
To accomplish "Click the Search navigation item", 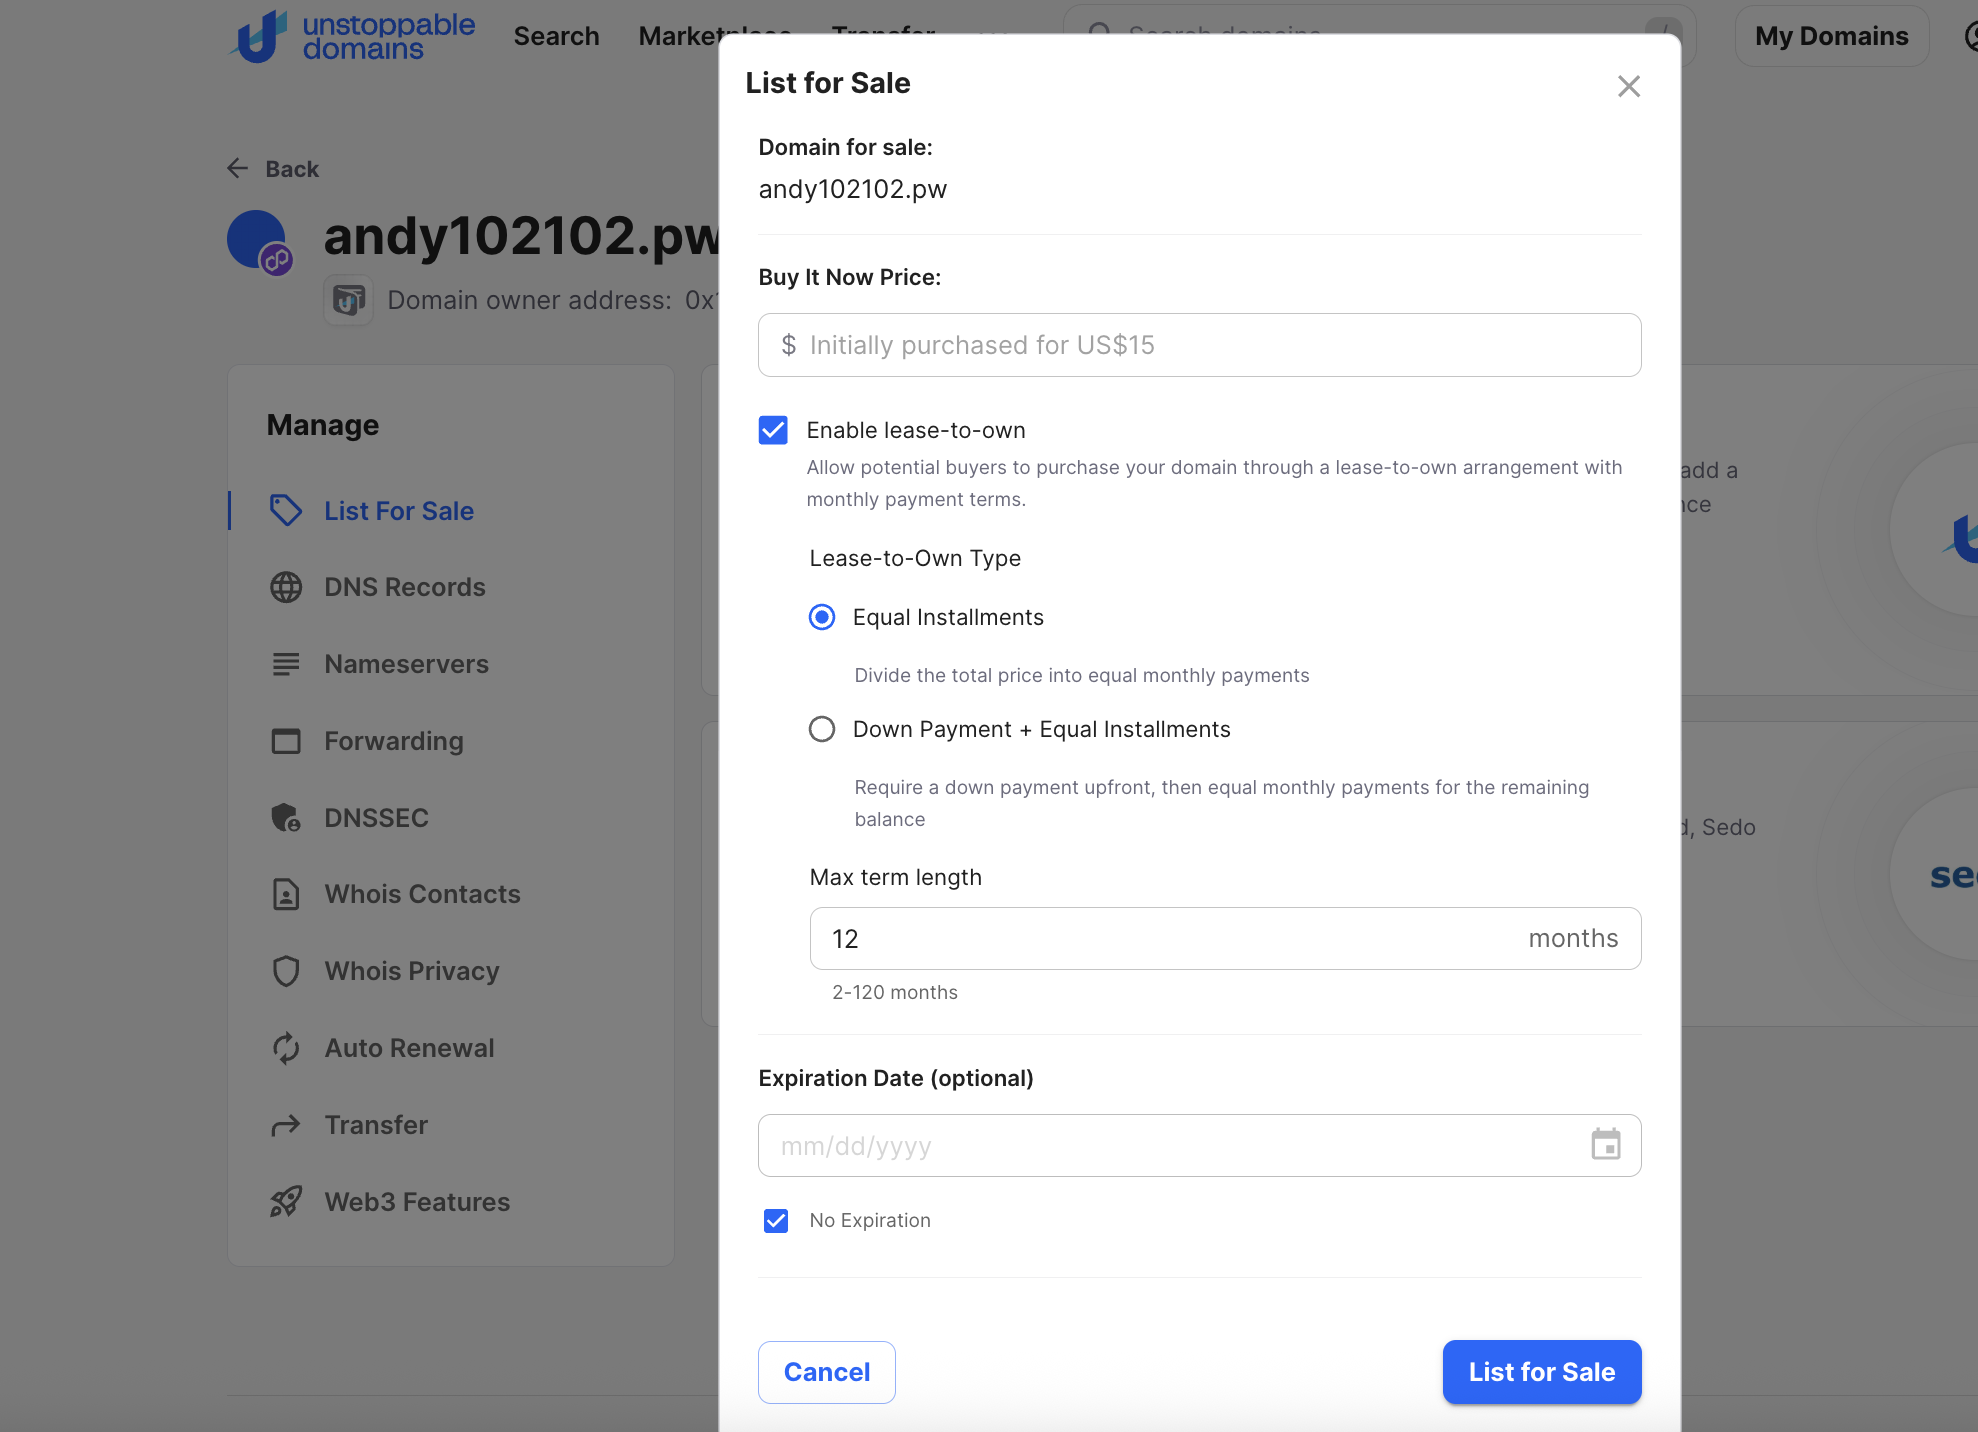I will point(556,36).
